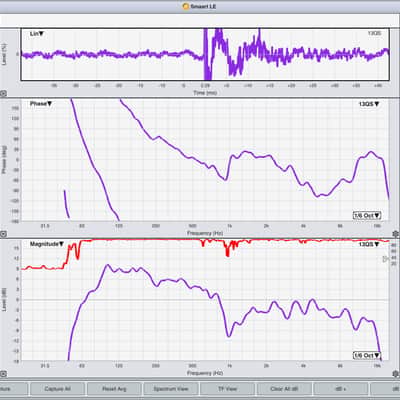The width and height of the screenshot is (400, 400).
Task: Click the 13QS label in the impulse response graph
Action: pos(374,33)
